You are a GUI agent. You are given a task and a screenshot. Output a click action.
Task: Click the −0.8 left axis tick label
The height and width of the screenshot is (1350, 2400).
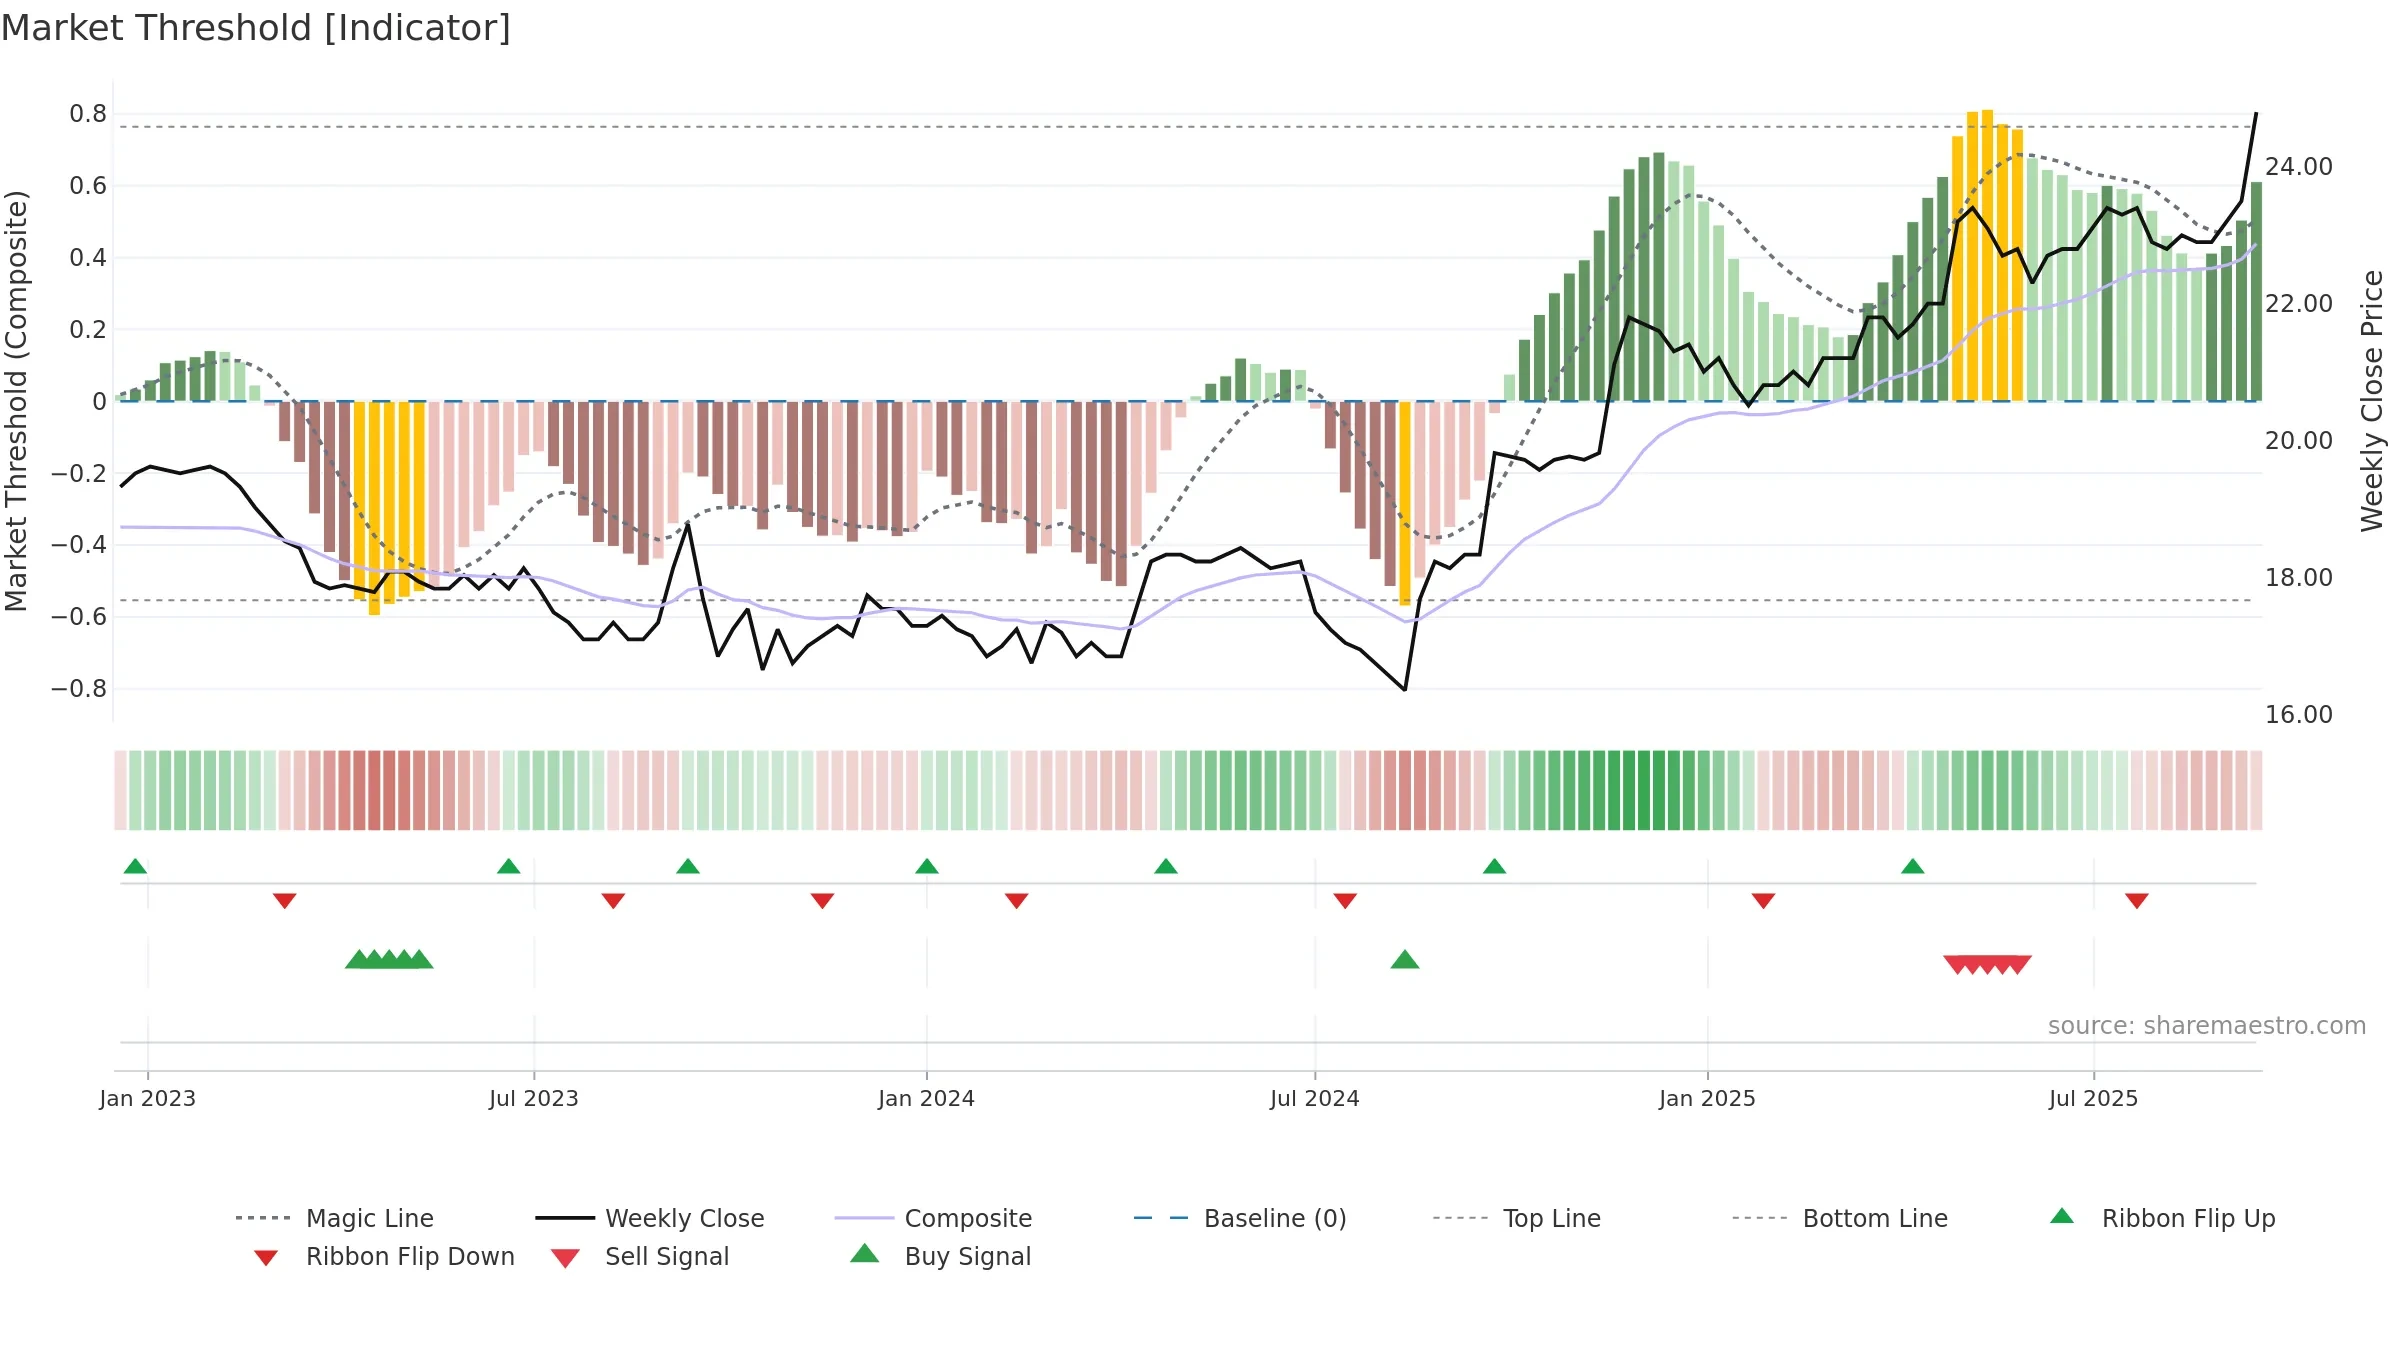click(x=79, y=689)
